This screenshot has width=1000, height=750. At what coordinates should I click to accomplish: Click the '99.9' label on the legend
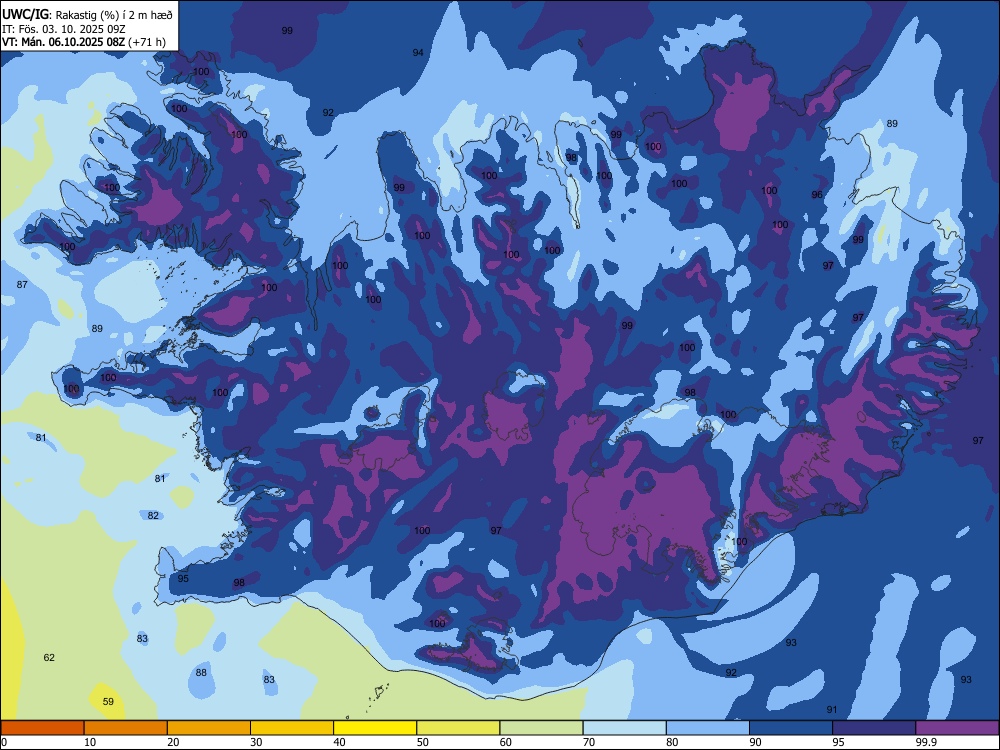(x=925, y=742)
